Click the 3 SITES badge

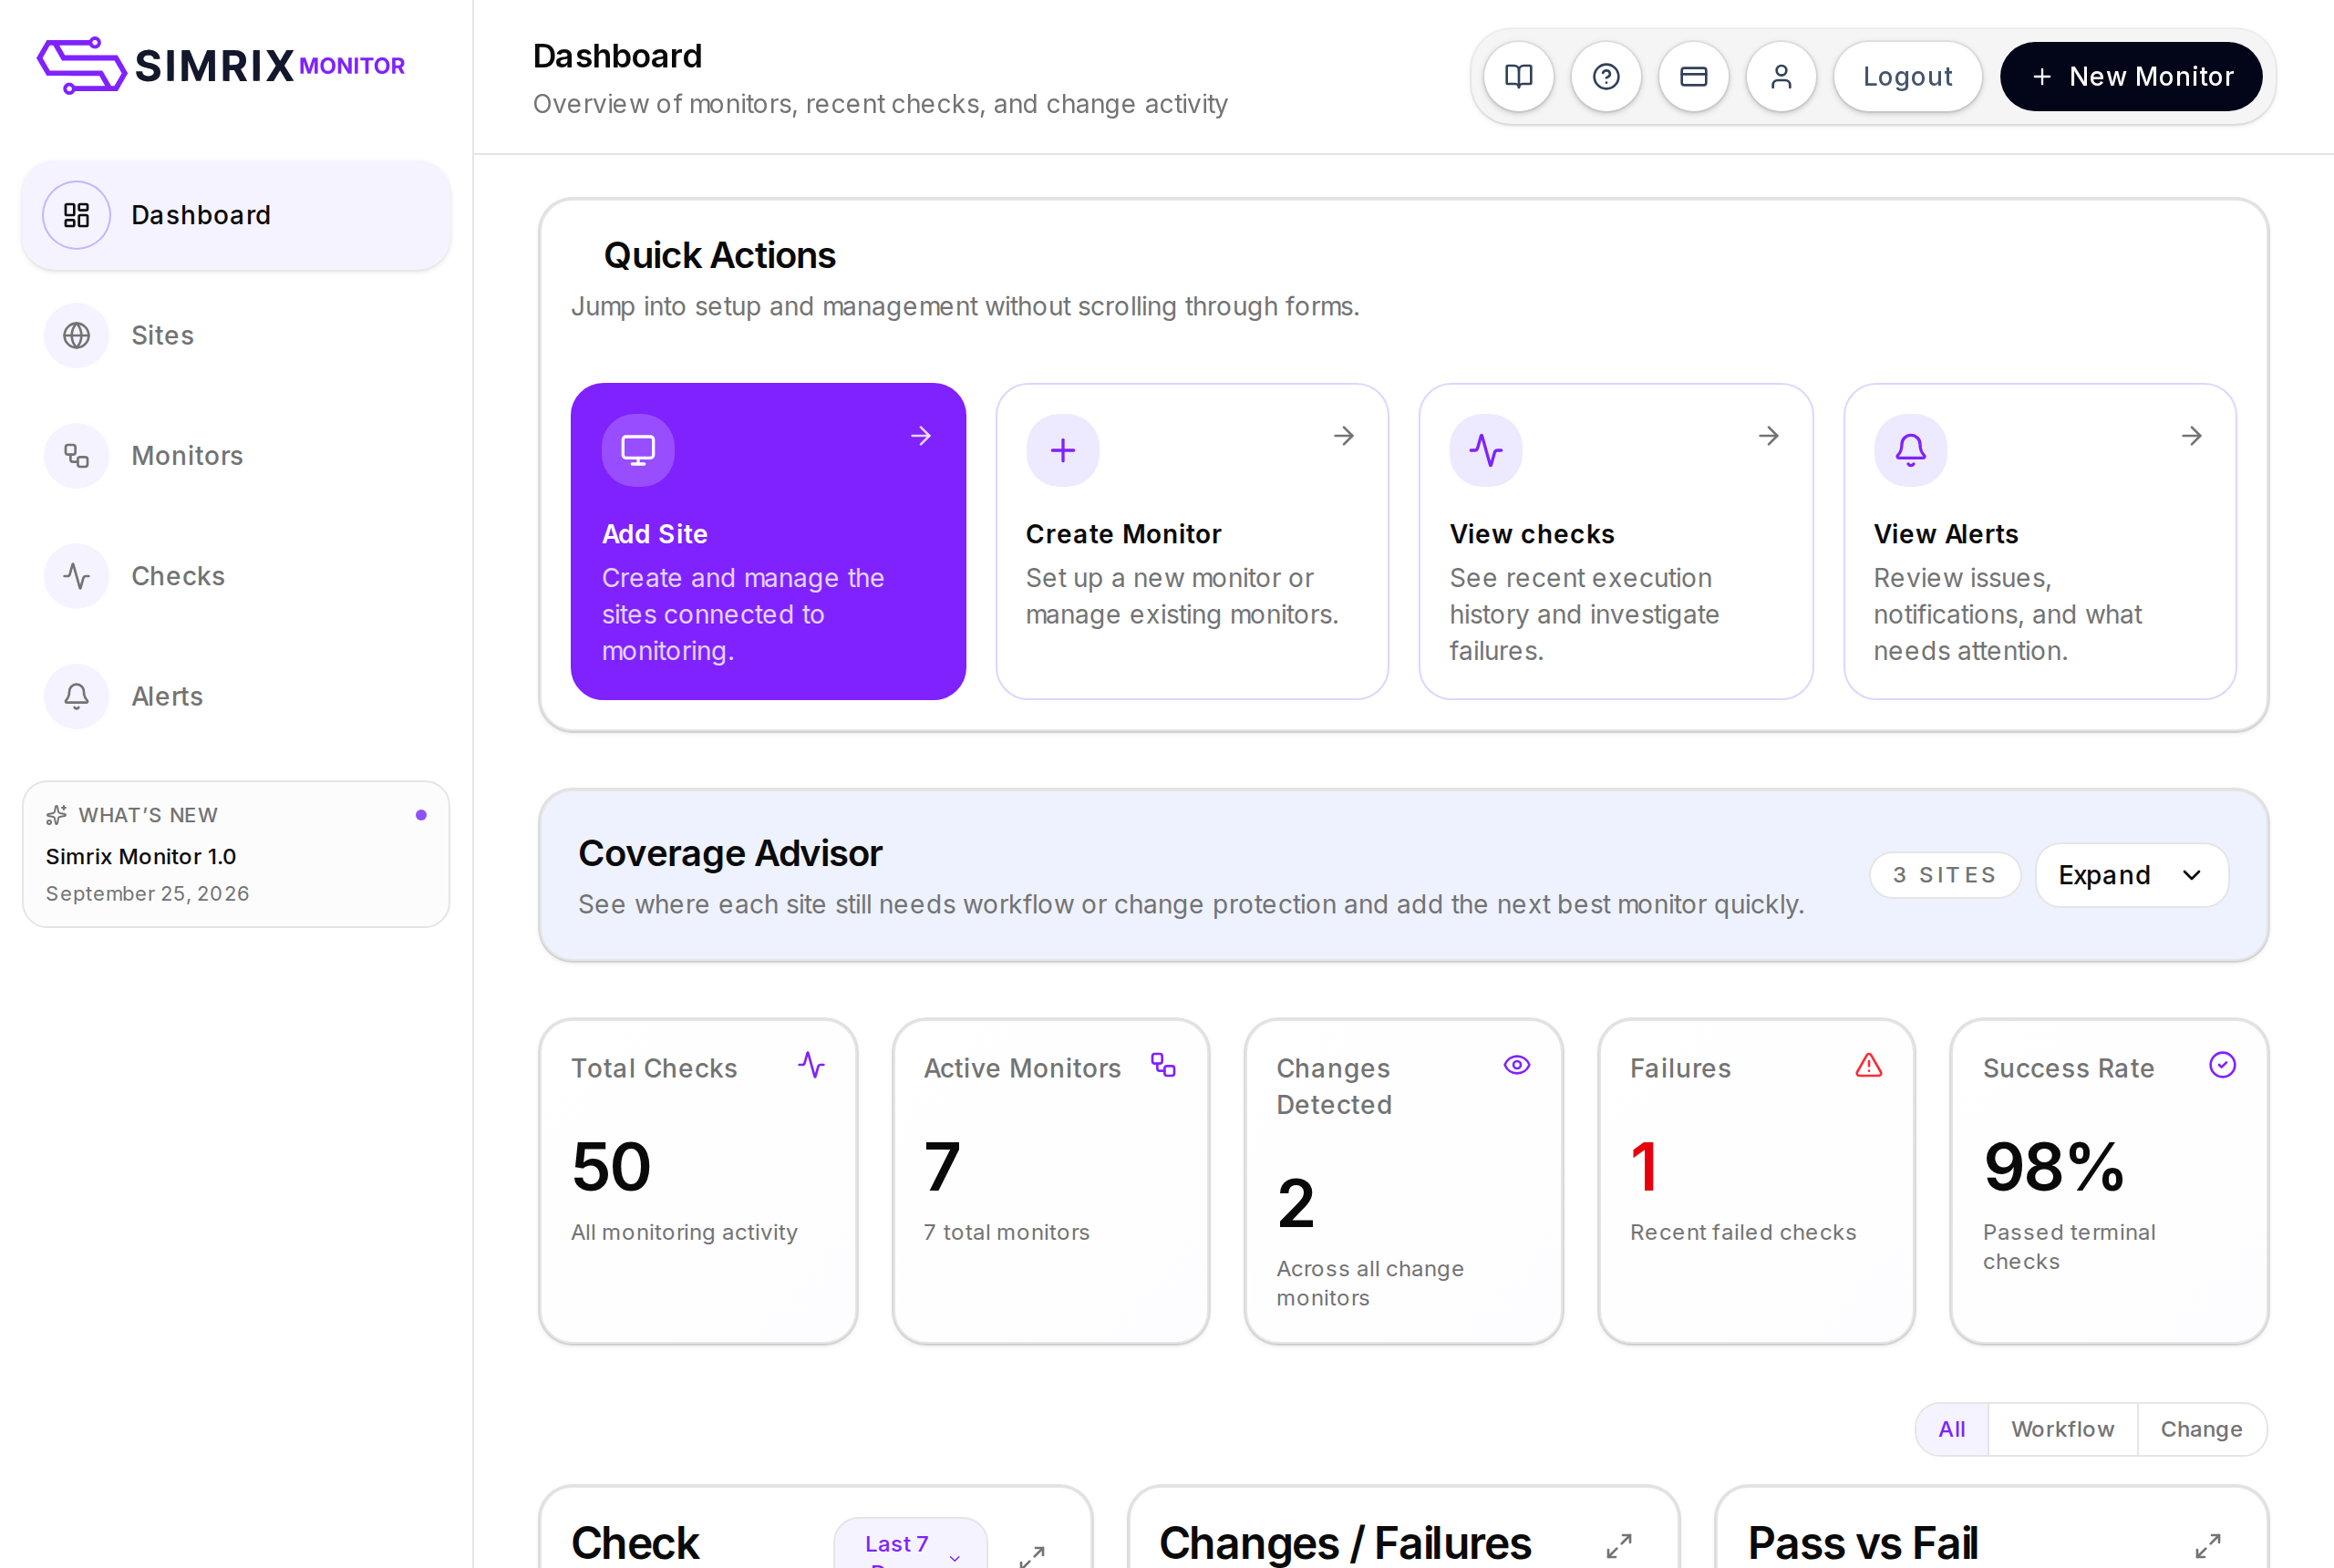(x=1945, y=875)
